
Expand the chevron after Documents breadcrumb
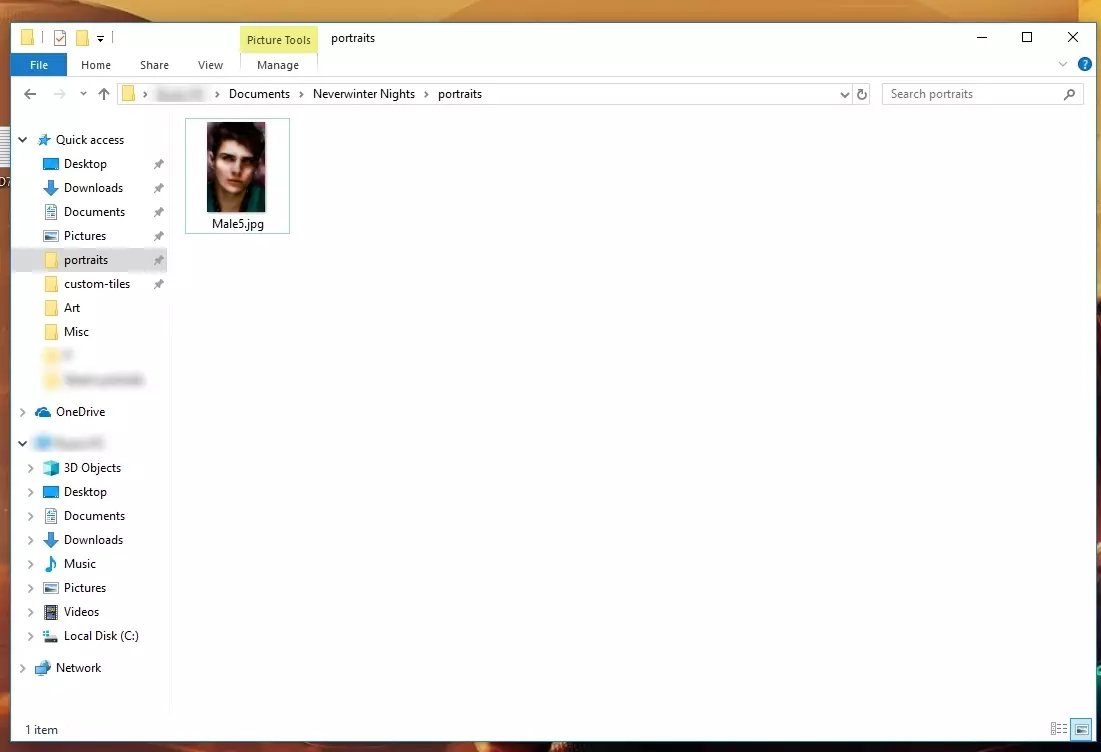[x=301, y=94]
